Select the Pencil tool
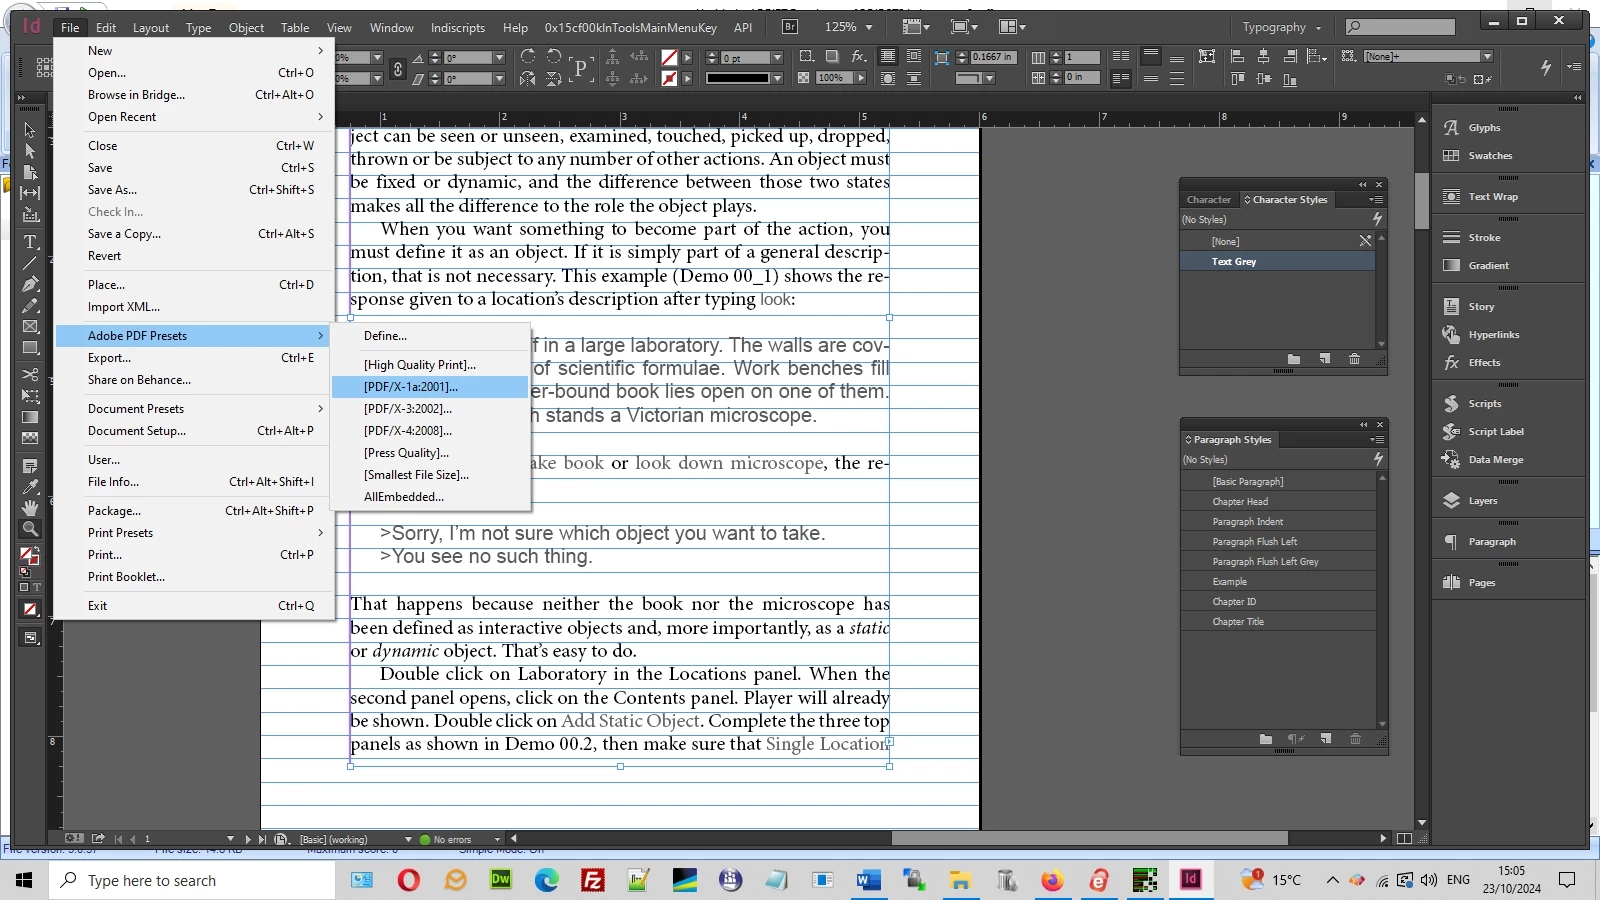Viewport: 1600px width, 900px height. point(30,305)
